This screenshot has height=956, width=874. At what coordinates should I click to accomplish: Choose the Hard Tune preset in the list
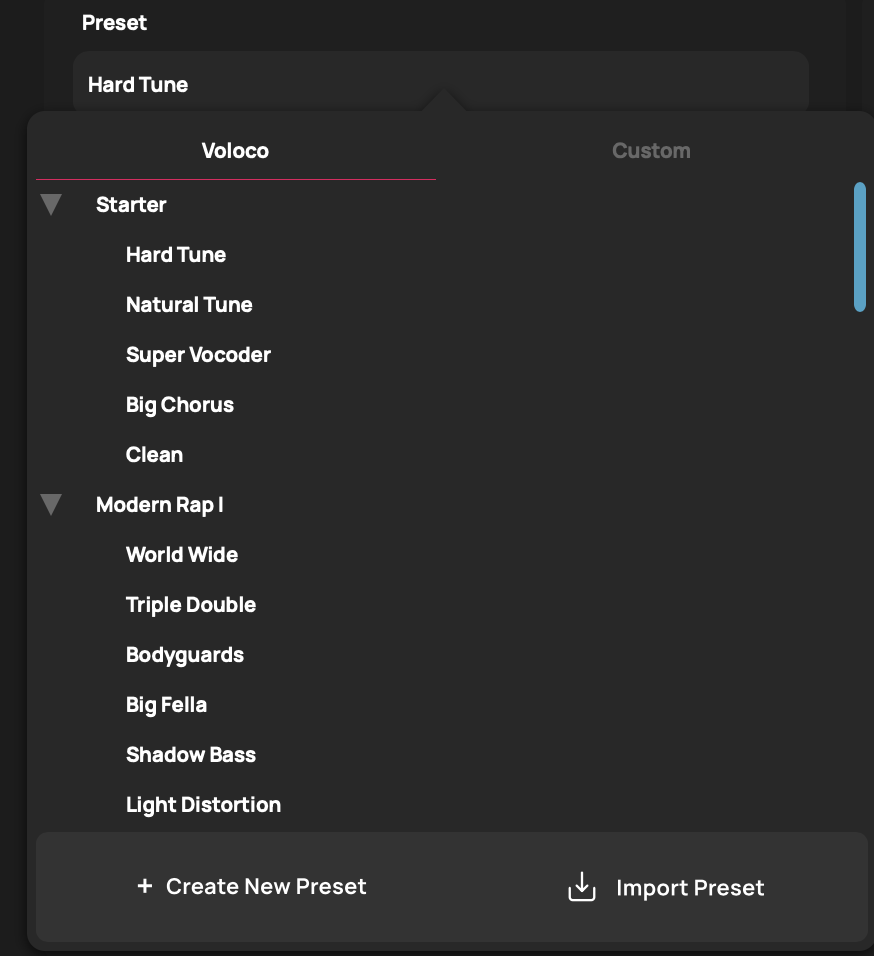pyautogui.click(x=176, y=255)
